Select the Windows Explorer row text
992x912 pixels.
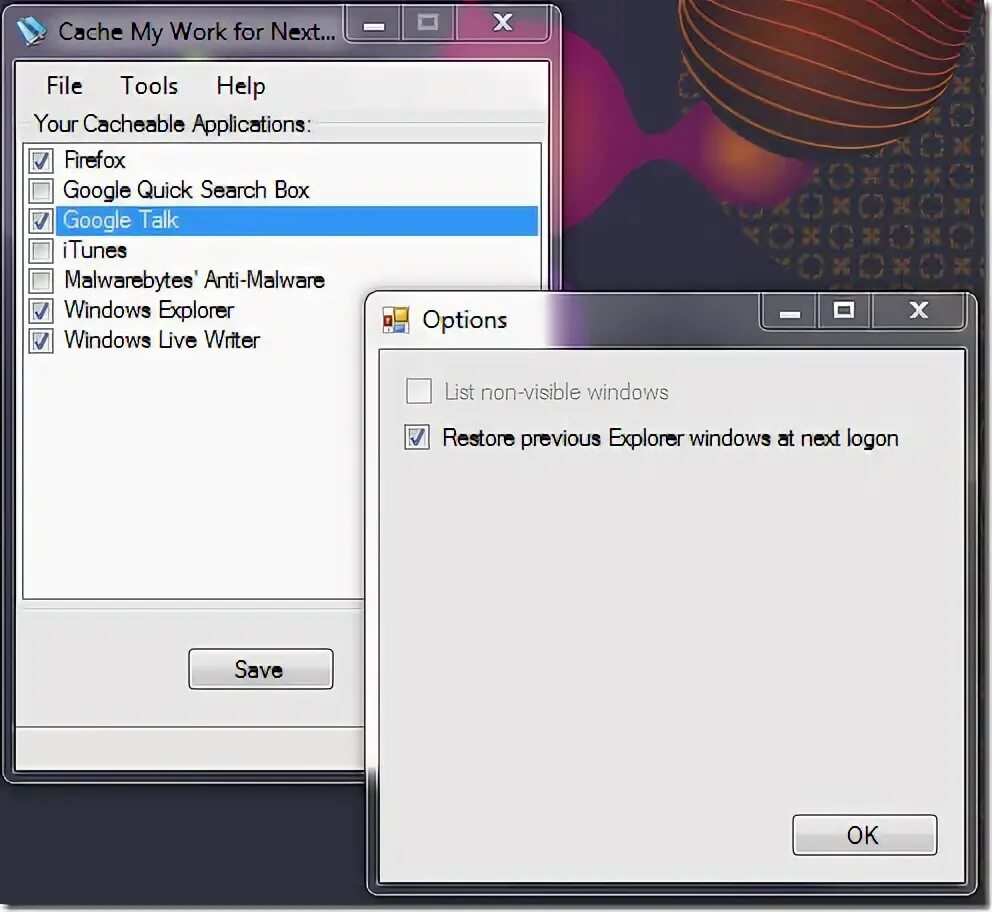(149, 310)
